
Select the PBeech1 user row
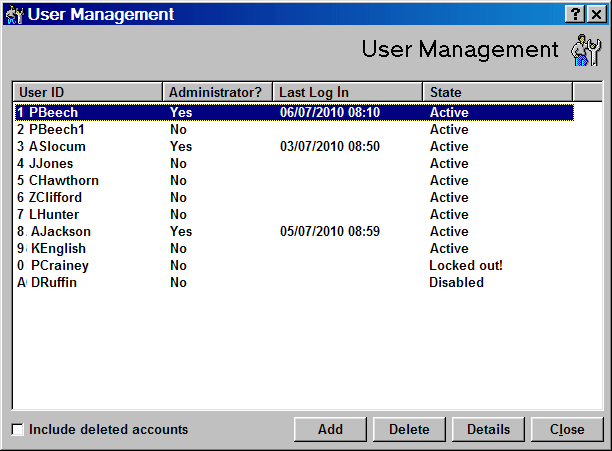pos(294,130)
